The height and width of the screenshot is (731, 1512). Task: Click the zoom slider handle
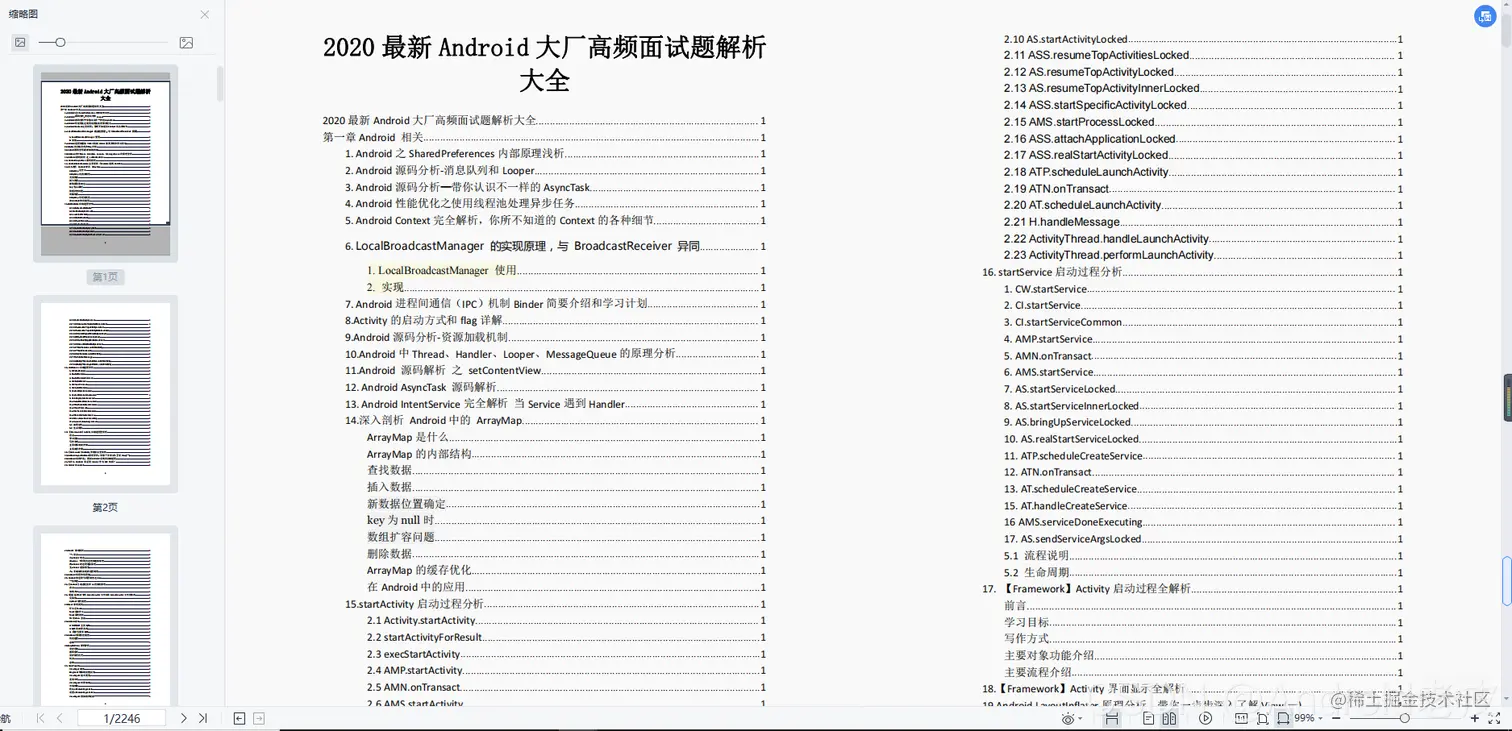[x=1404, y=718]
